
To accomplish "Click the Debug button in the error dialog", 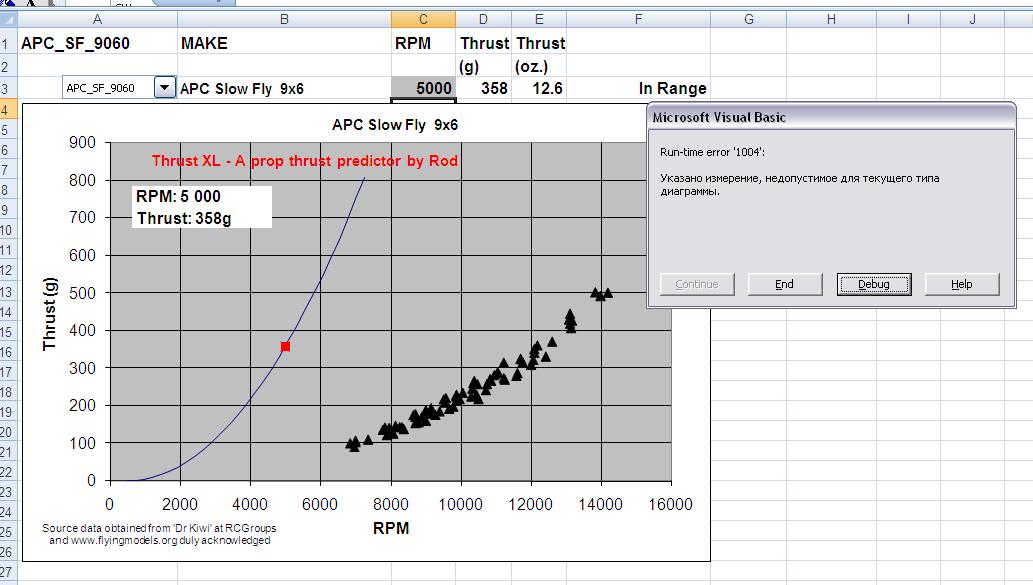I will pos(874,284).
